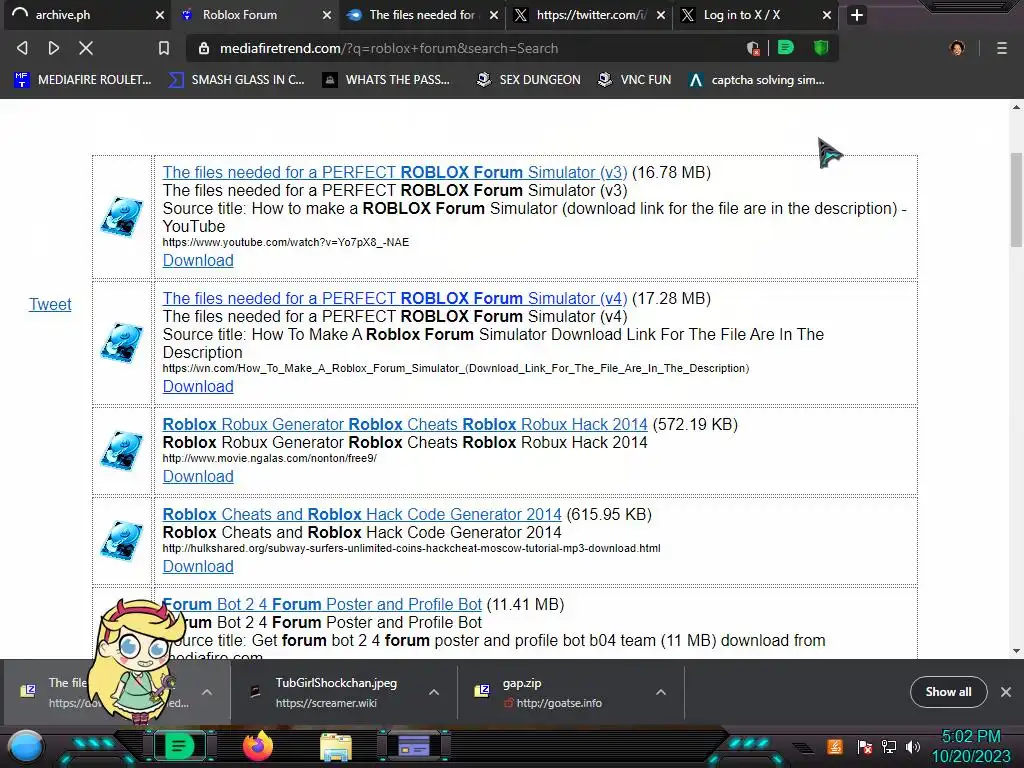The width and height of the screenshot is (1024, 768).
Task: Click Show all downloads button
Action: [x=948, y=692]
